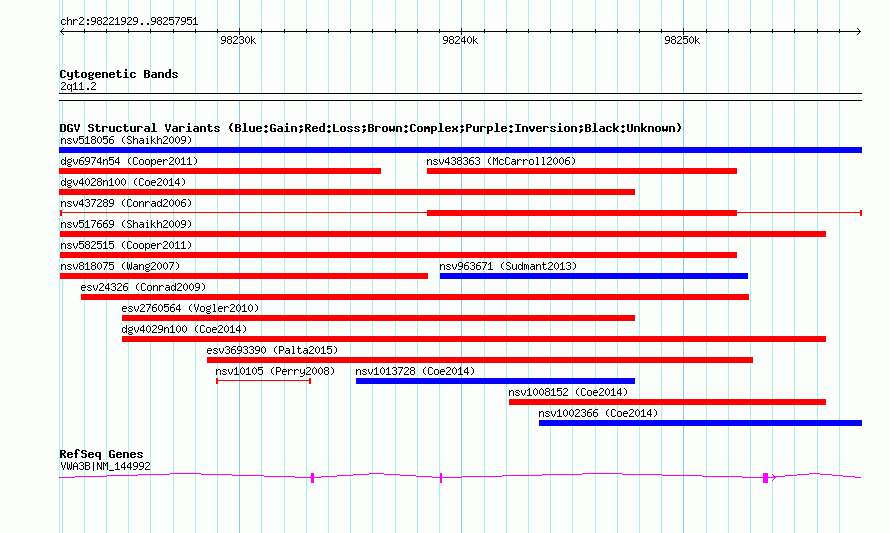Click the nsv818075 (Wang2007) label
Screen dimensions: 890x533
click(120, 266)
